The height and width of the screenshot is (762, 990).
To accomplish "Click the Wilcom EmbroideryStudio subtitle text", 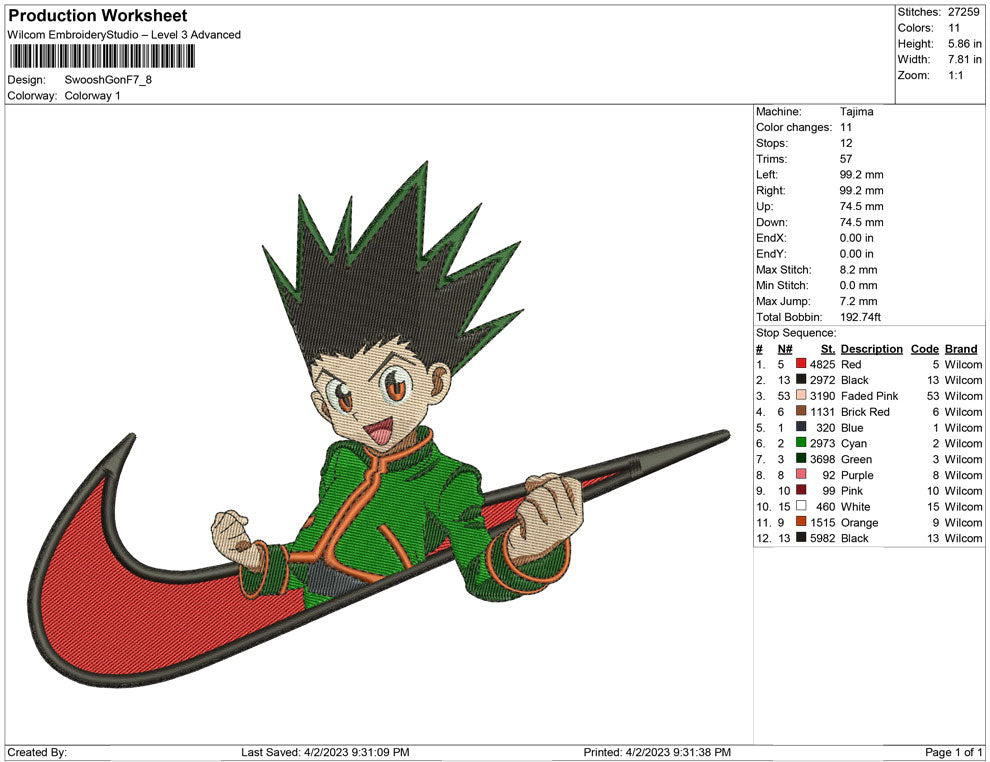I will [x=124, y=35].
